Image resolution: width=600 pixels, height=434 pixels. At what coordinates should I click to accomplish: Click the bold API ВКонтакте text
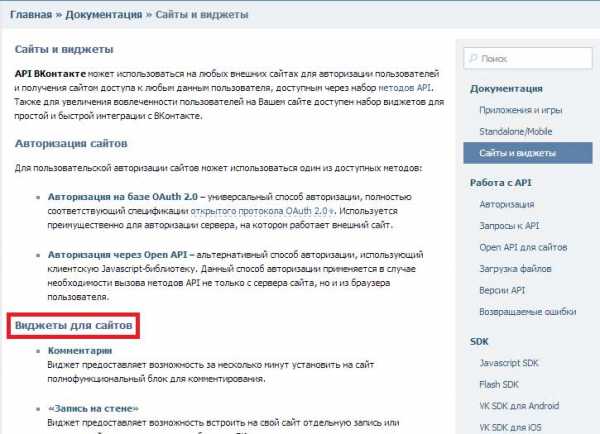click(50, 73)
